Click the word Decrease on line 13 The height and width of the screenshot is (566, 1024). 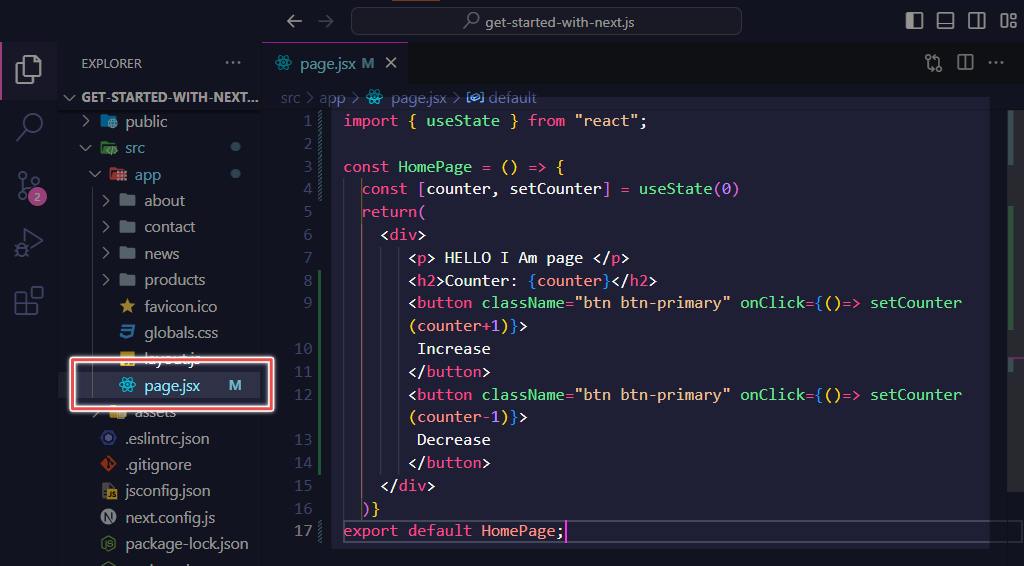click(454, 440)
